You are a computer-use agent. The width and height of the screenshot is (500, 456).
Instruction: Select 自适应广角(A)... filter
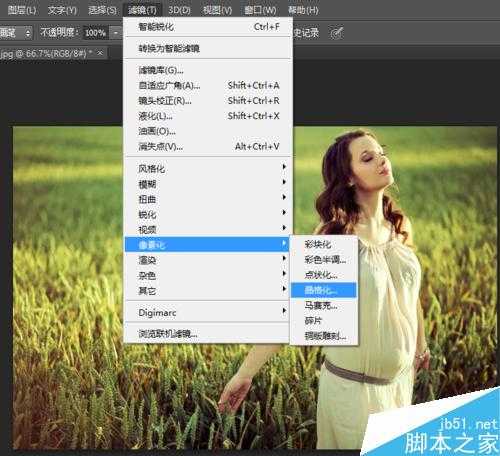click(208, 86)
